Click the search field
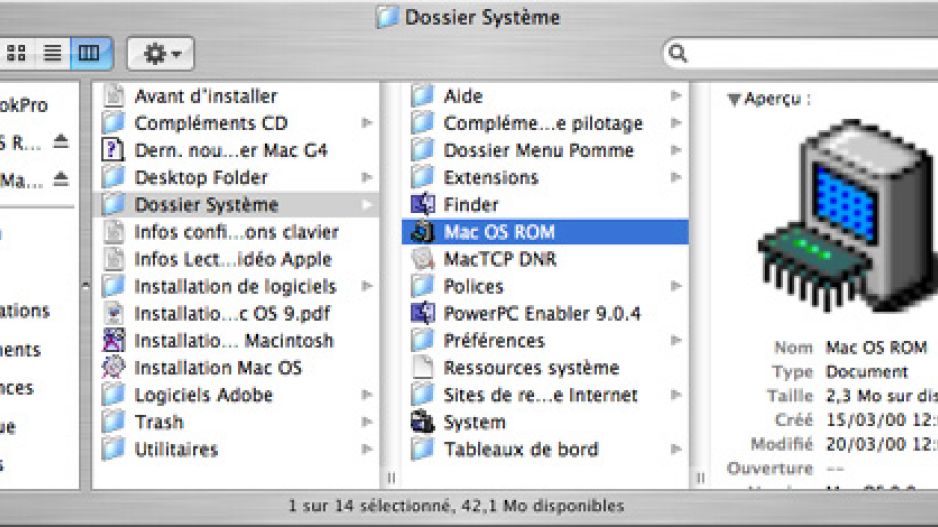Image resolution: width=938 pixels, height=527 pixels. coord(800,53)
